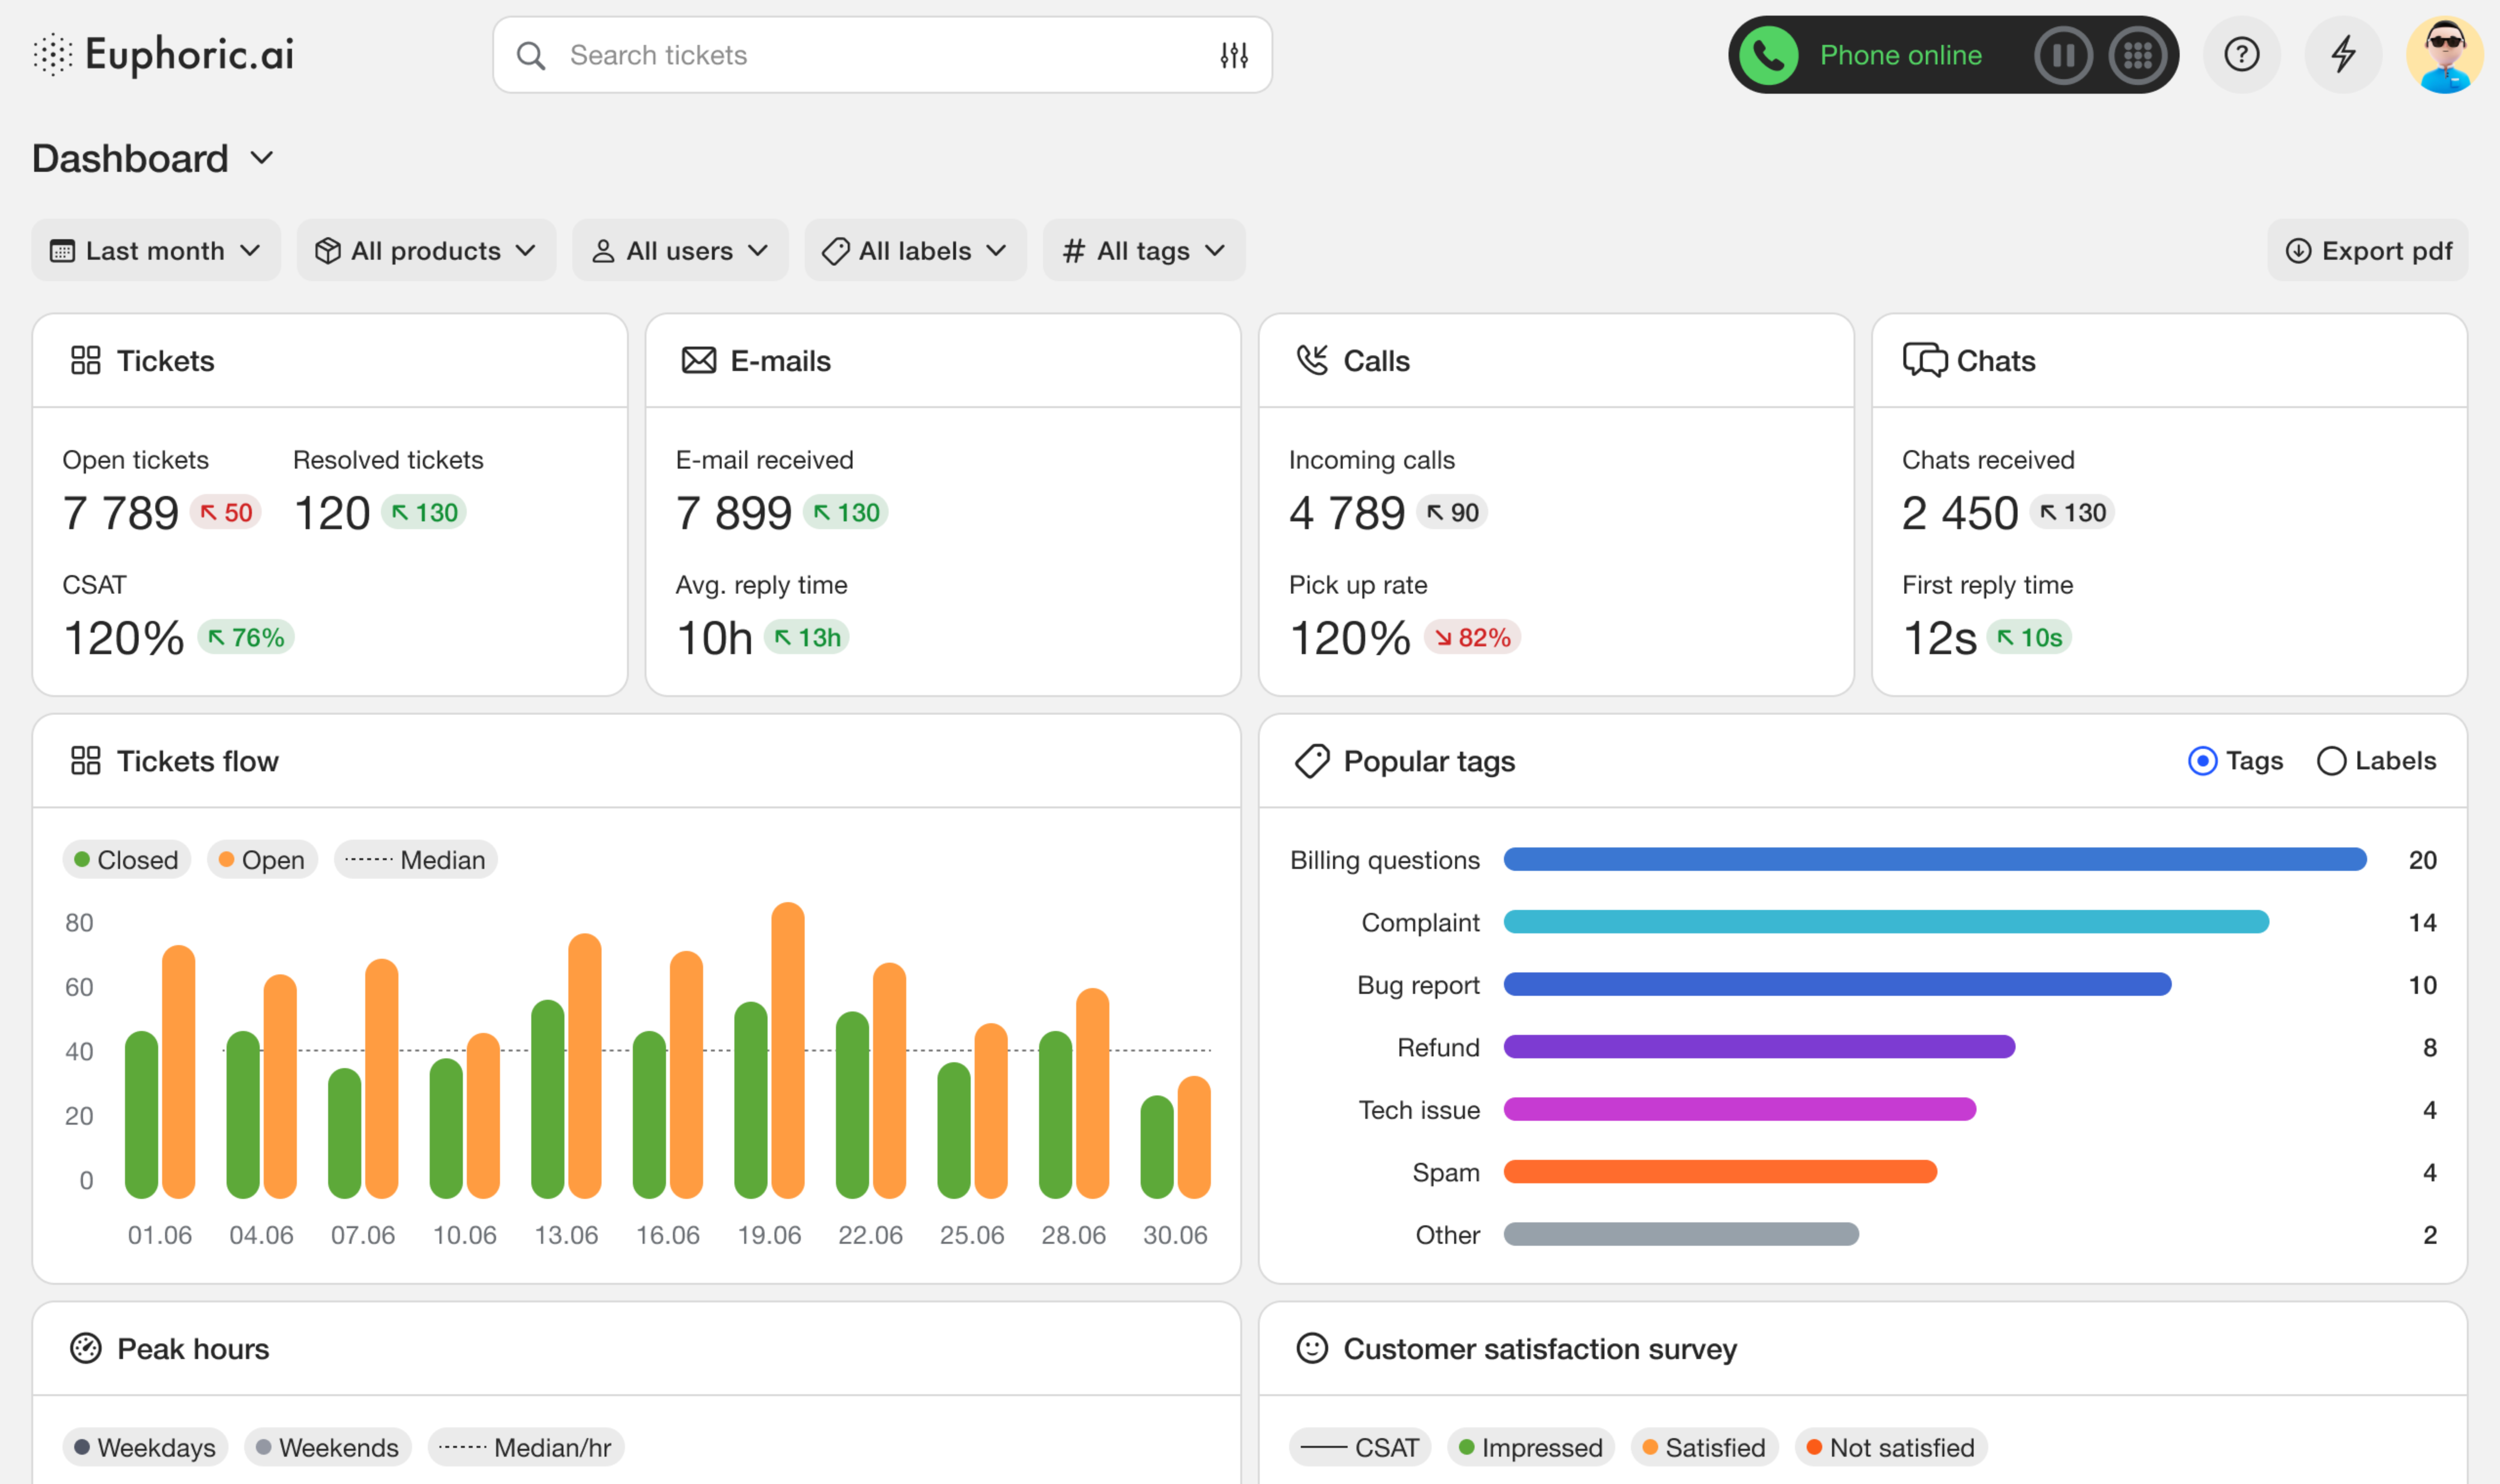Open the phone dial pad icon
The height and width of the screenshot is (1484, 2500).
2137,55
